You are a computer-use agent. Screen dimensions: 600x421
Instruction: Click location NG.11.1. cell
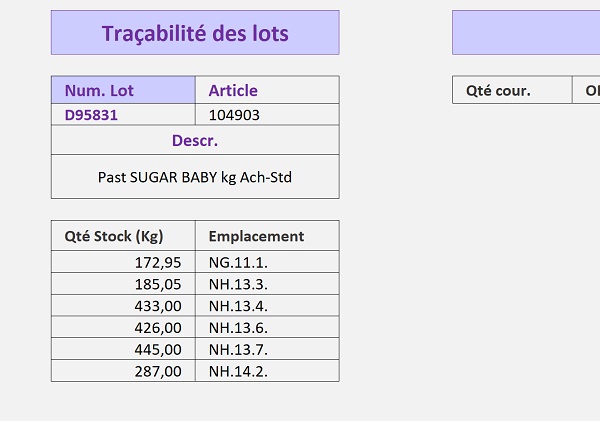[267, 262]
